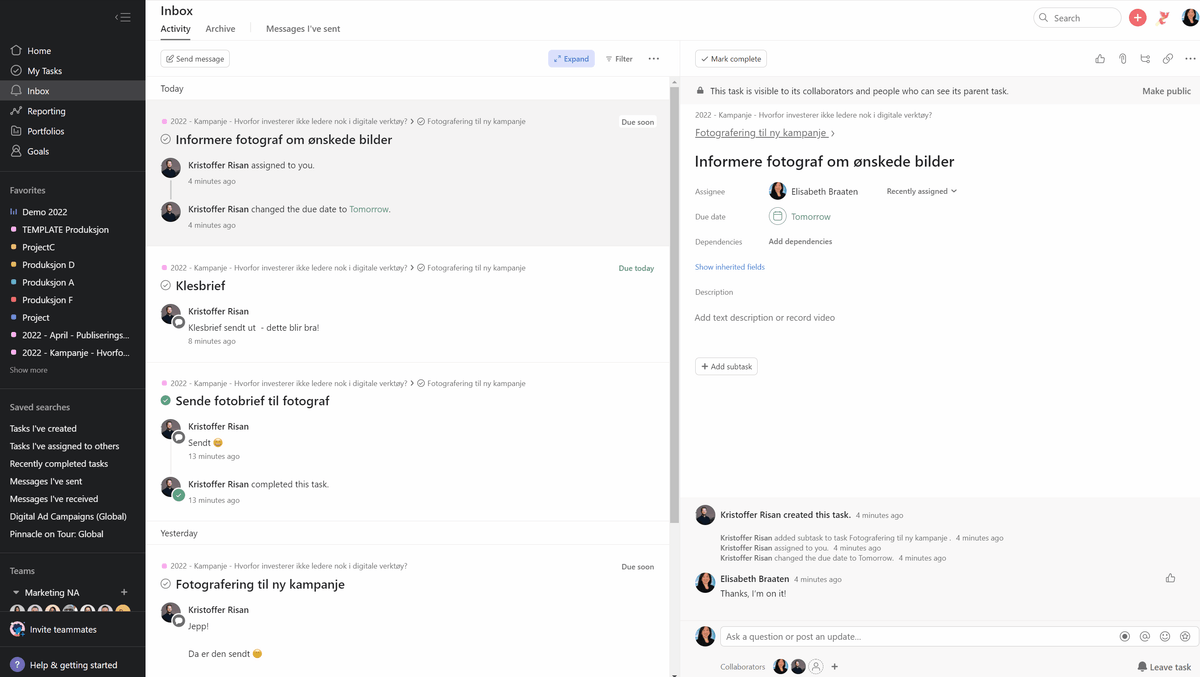Toggle completion circle for Klesbrief
Viewport: 1200px width, 677px height.
(x=166, y=286)
